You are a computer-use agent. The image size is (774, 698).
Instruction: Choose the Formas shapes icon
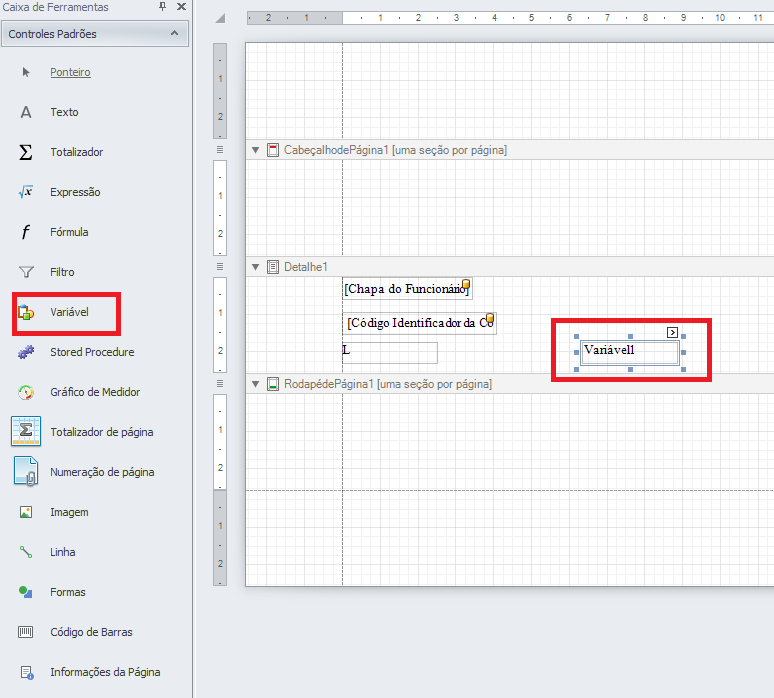(x=26, y=592)
